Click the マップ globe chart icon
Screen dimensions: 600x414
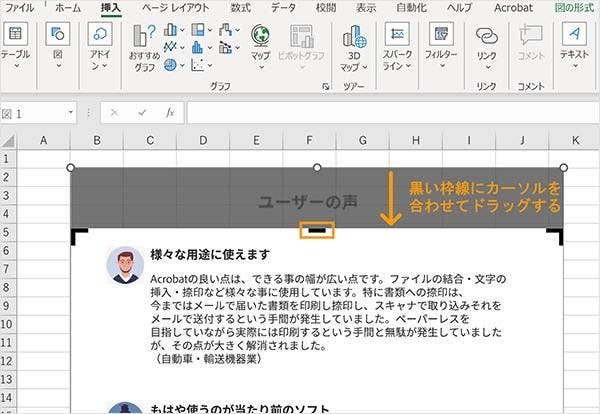261,35
